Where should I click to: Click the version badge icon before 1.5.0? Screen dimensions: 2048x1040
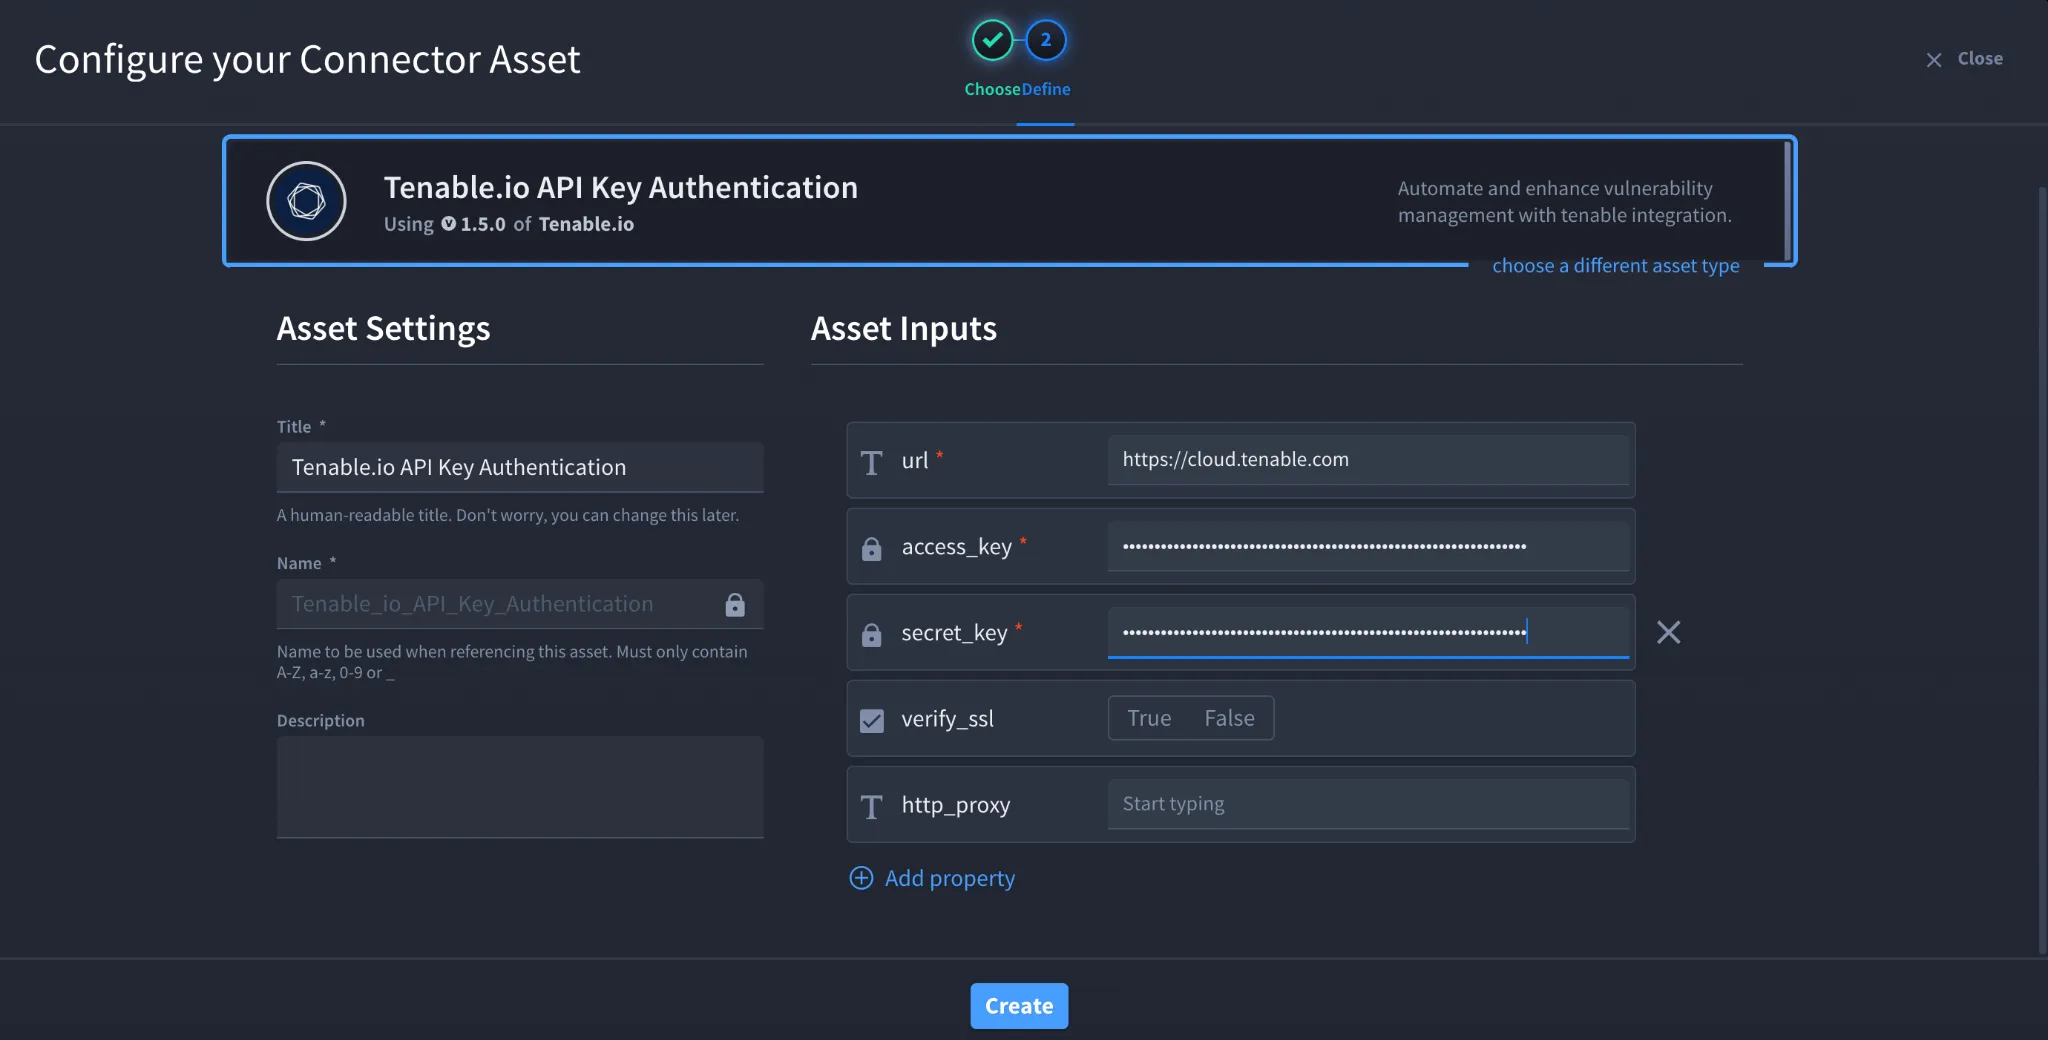pos(448,224)
